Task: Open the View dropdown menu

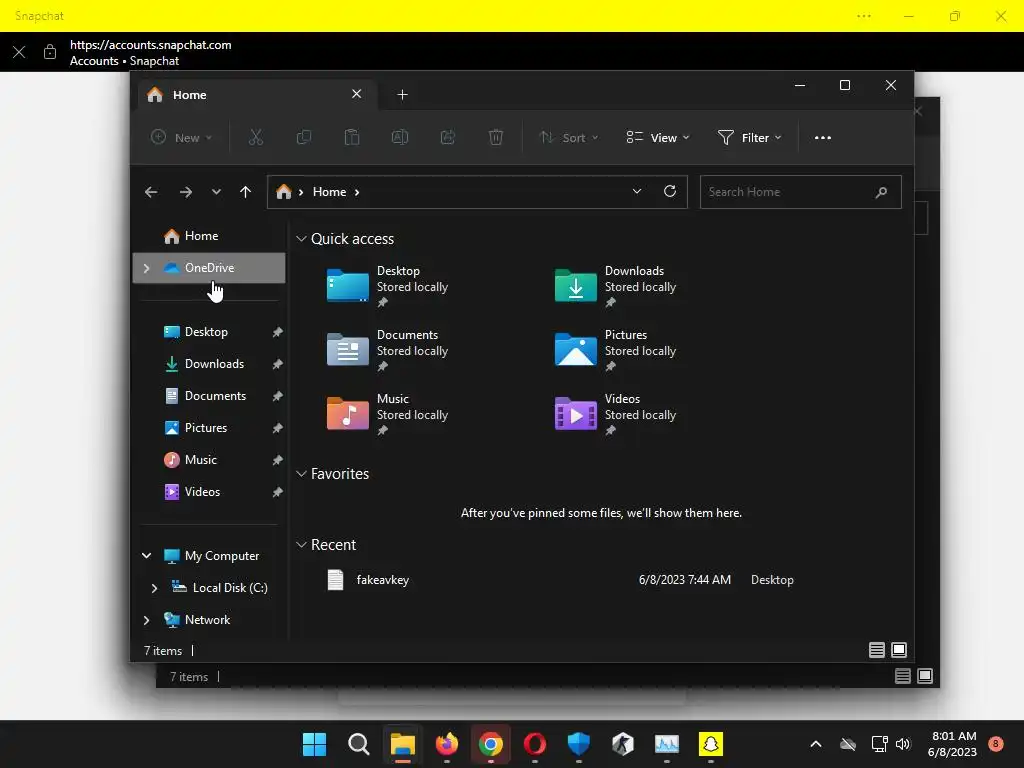Action: point(658,138)
